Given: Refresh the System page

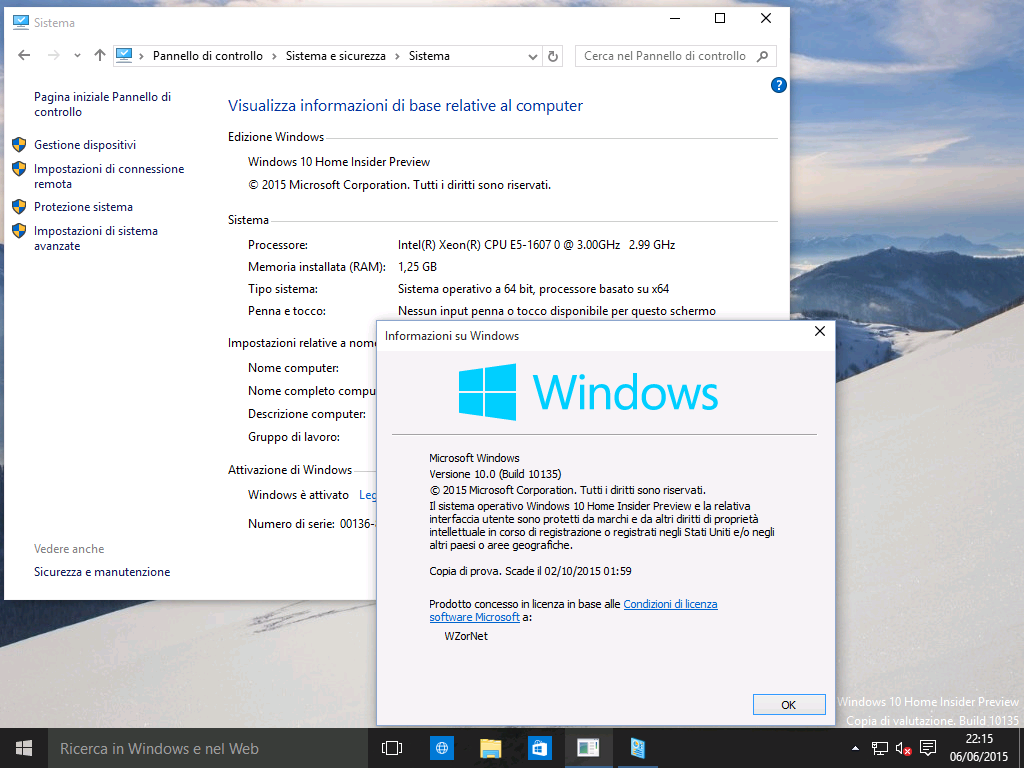Looking at the screenshot, I should [x=552, y=56].
